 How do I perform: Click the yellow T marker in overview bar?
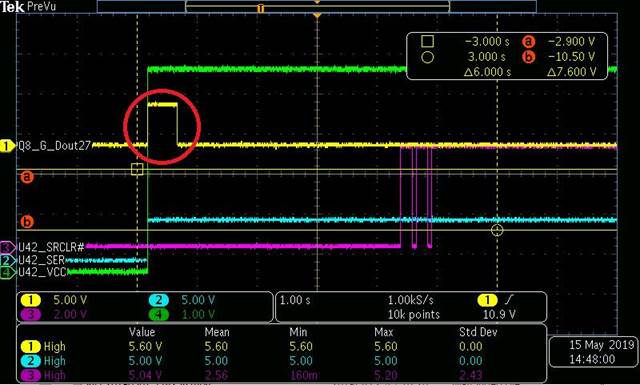[x=260, y=8]
